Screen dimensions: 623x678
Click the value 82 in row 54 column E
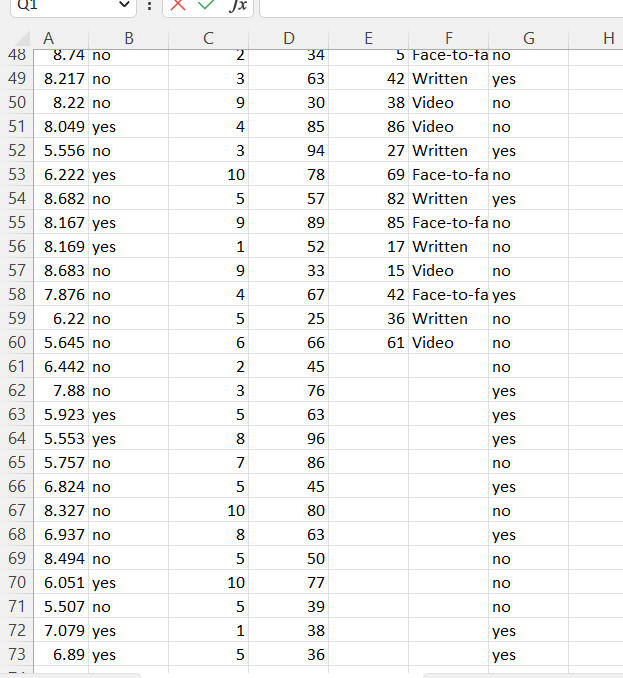pos(368,198)
